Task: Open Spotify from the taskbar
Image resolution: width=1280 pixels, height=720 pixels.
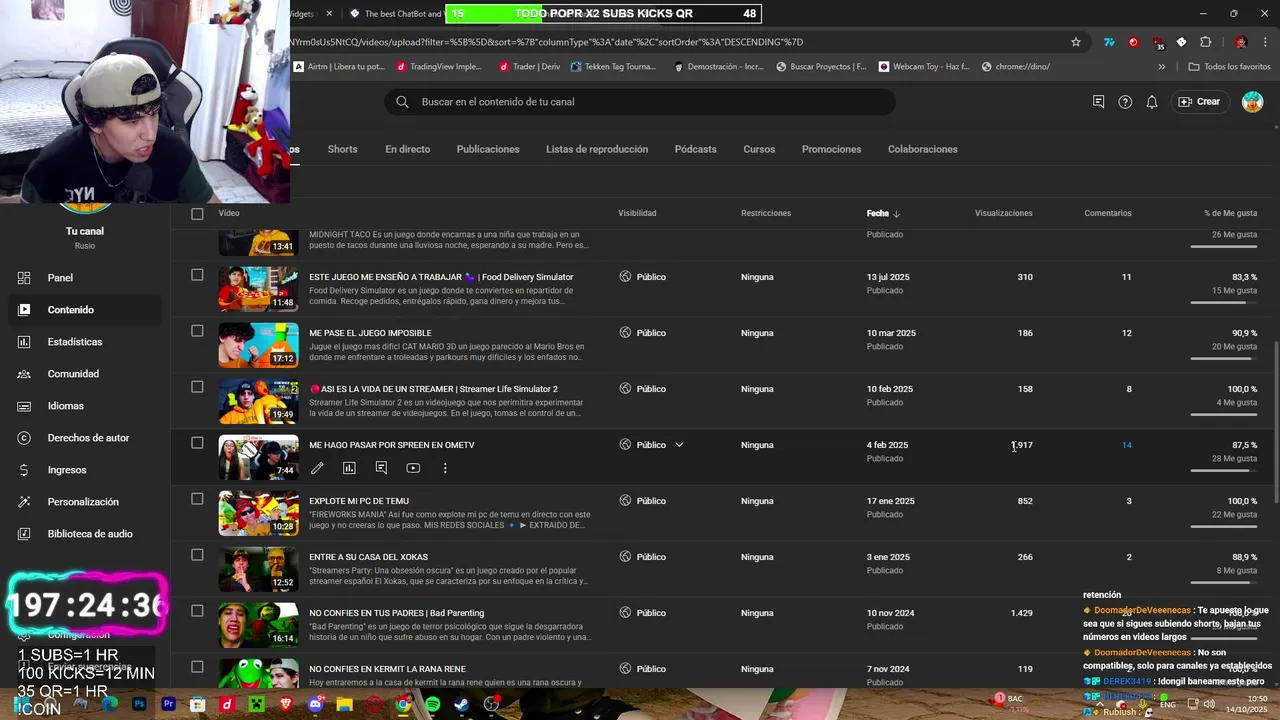Action: [432, 704]
